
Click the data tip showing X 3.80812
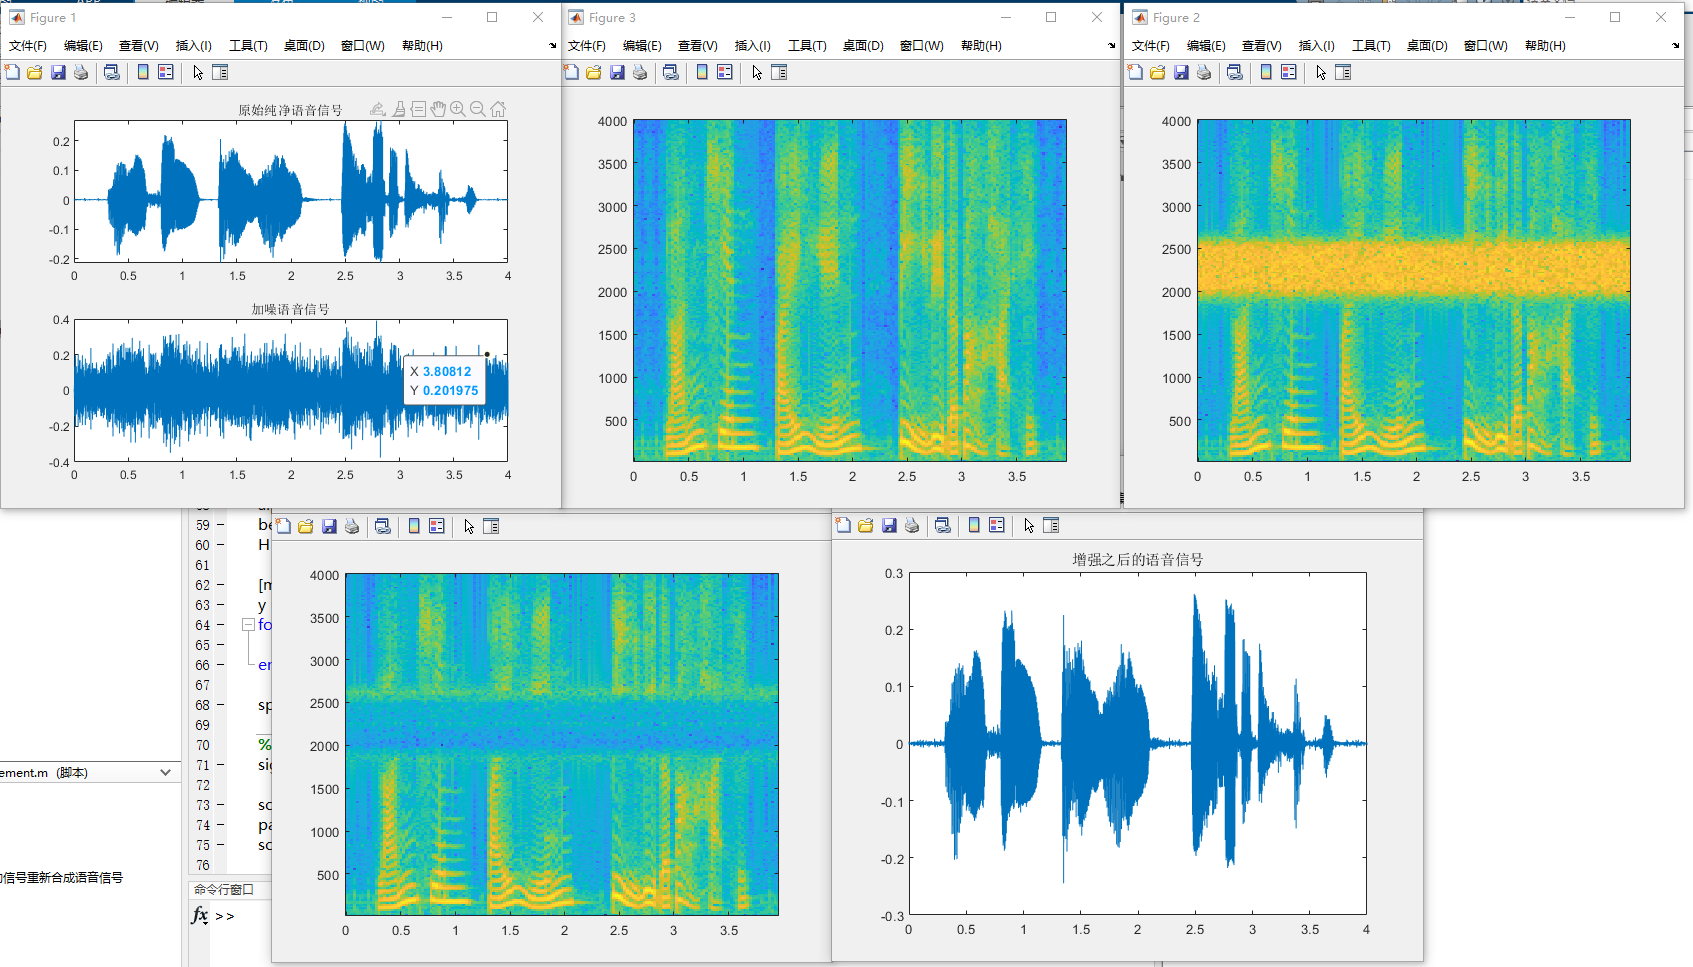pyautogui.click(x=445, y=381)
